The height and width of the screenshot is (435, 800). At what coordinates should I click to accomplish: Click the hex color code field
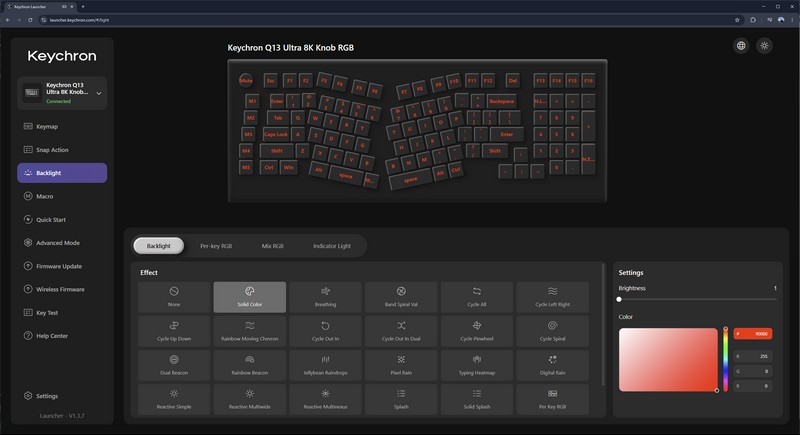pos(753,334)
